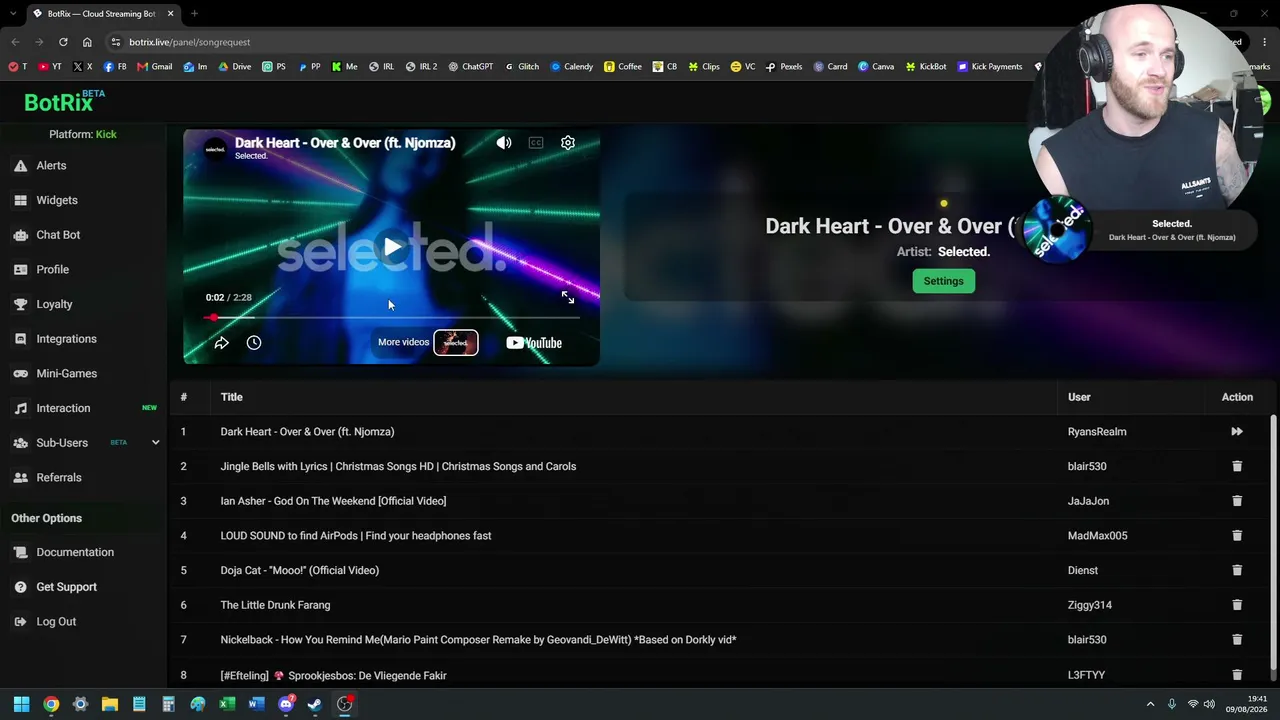Image resolution: width=1280 pixels, height=720 pixels.
Task: Delete the Doja Cat Mooo! request
Action: coord(1237,570)
